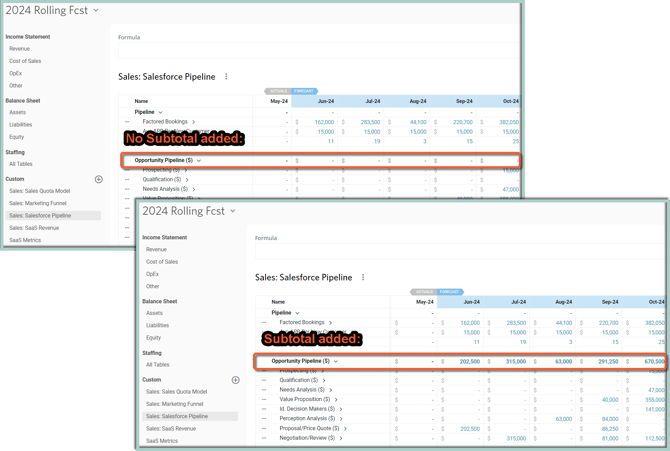This screenshot has height=451, width=670.
Task: Open the three-dot menu by the lower Salesforce Pipeline title
Action: pyautogui.click(x=363, y=277)
